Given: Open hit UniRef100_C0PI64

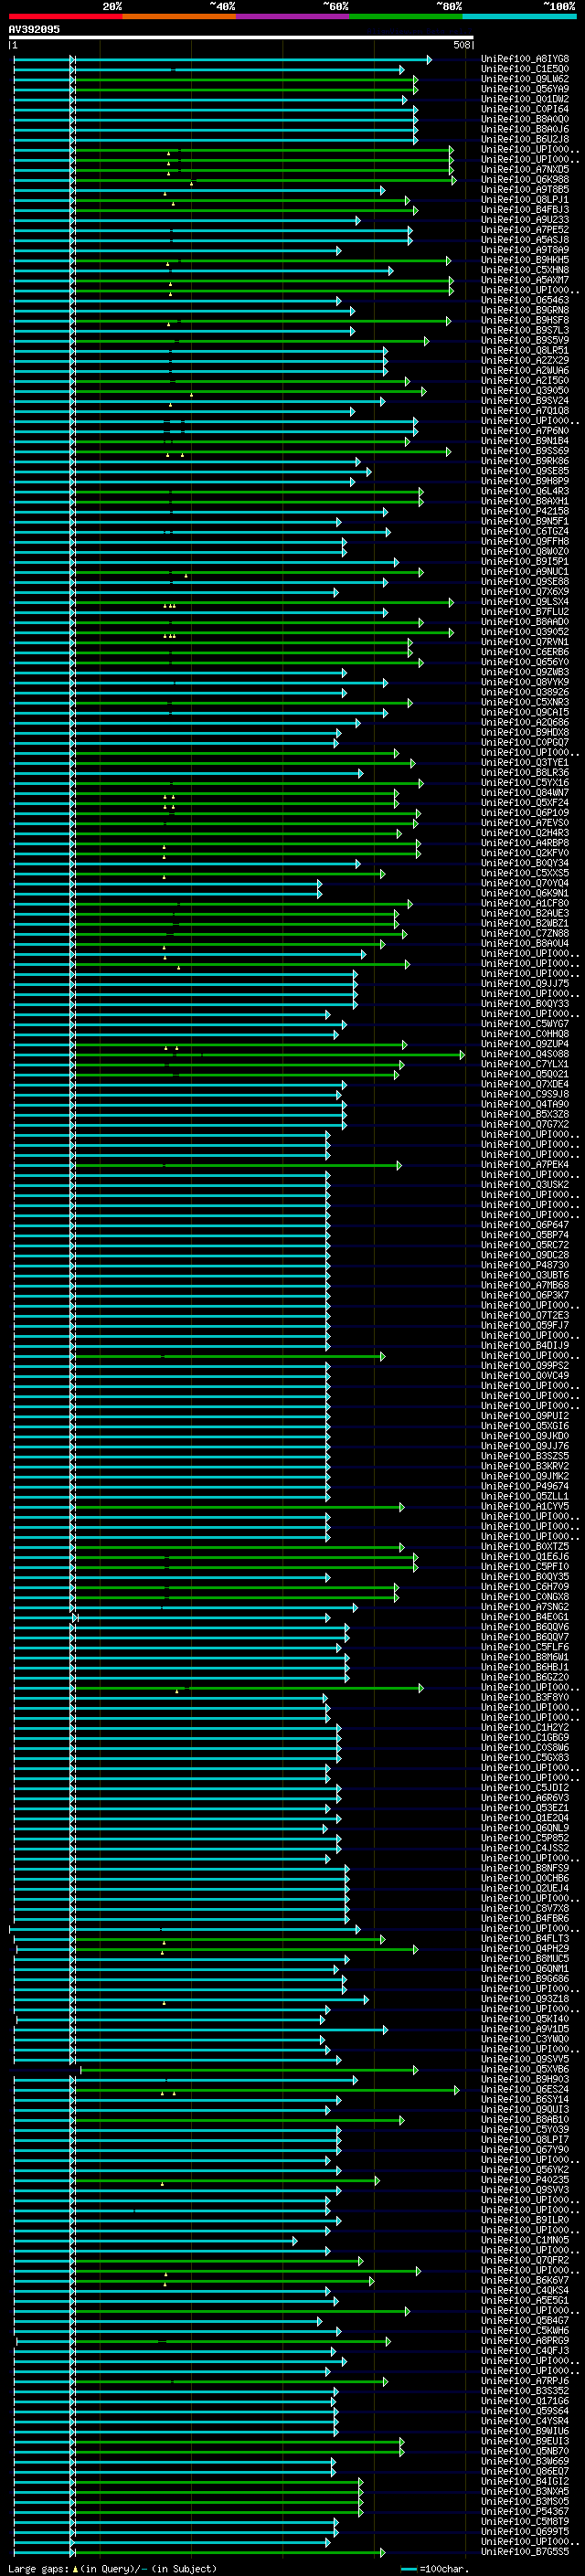Looking at the screenshot, I should click(x=525, y=109).
